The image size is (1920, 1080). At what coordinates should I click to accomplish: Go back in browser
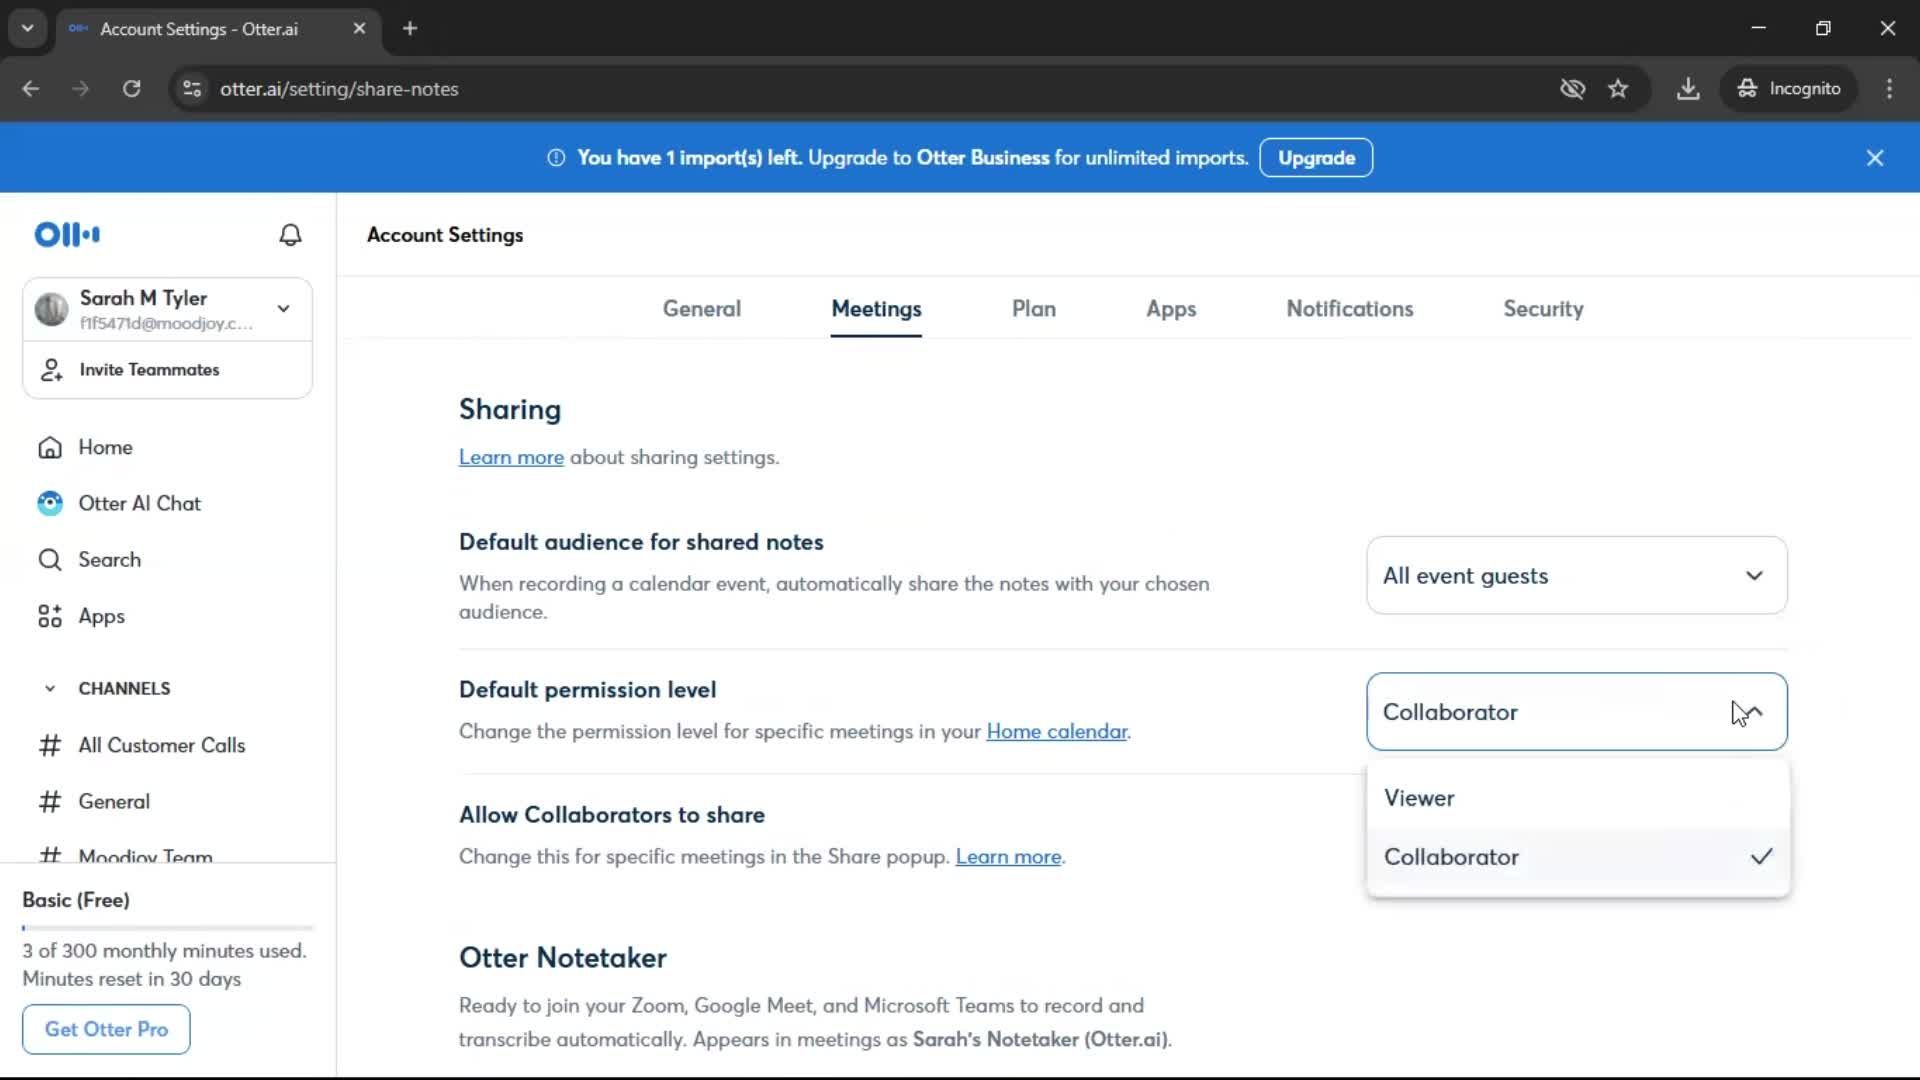click(x=31, y=89)
